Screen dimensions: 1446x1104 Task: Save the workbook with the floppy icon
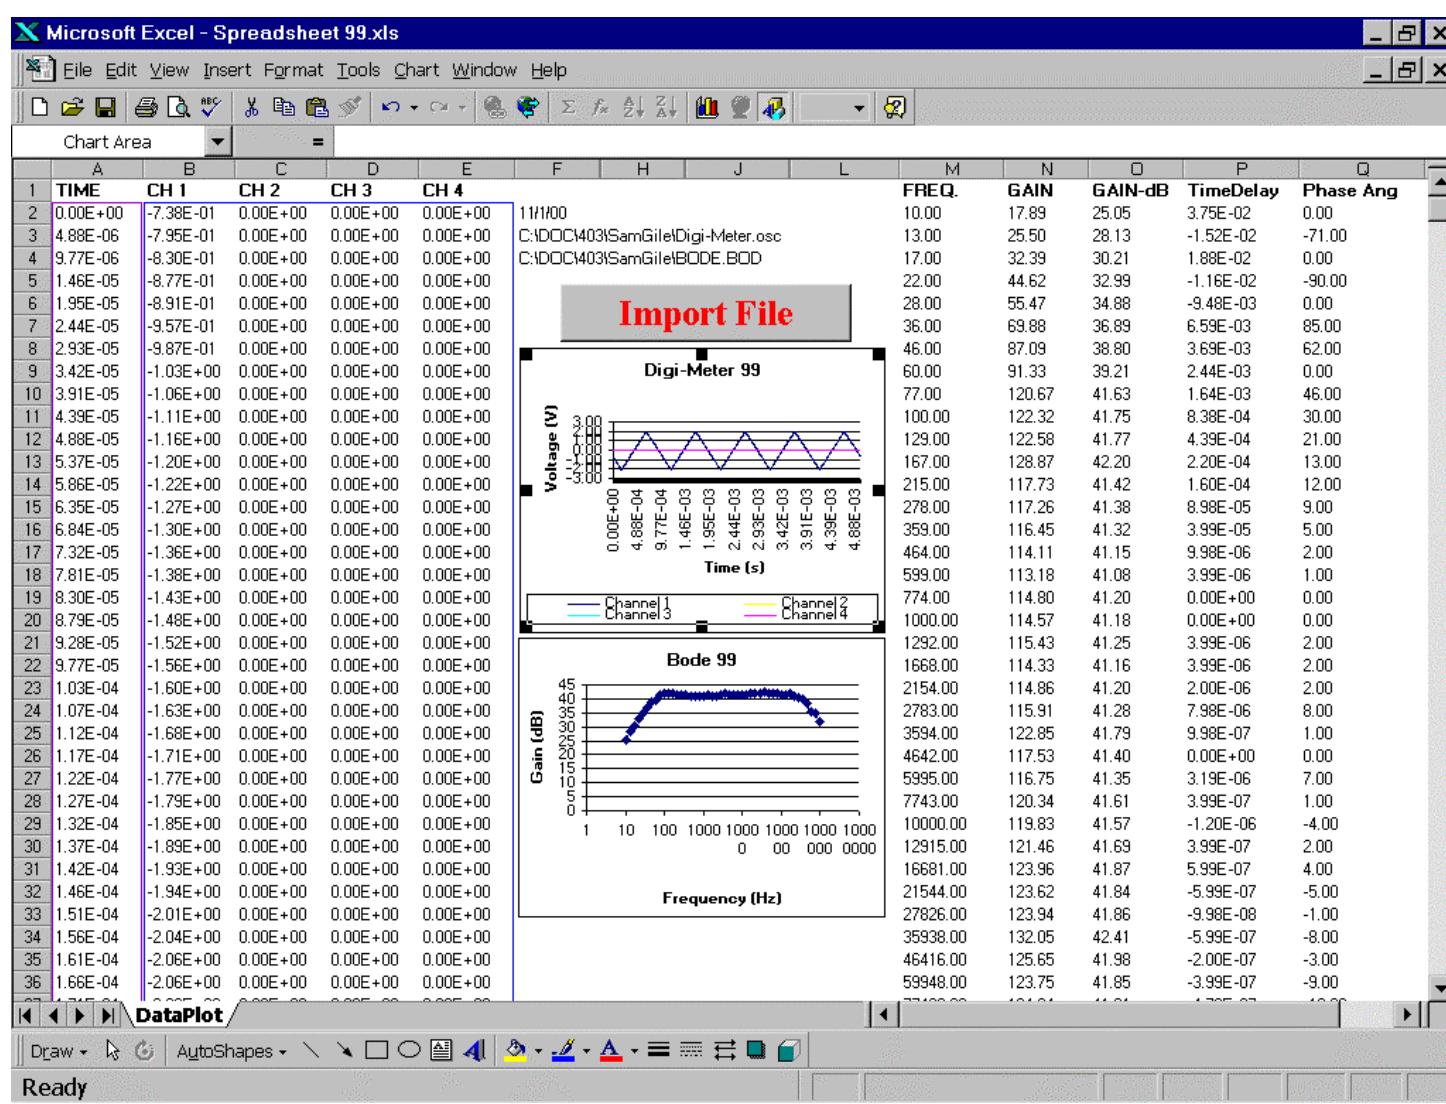105,105
